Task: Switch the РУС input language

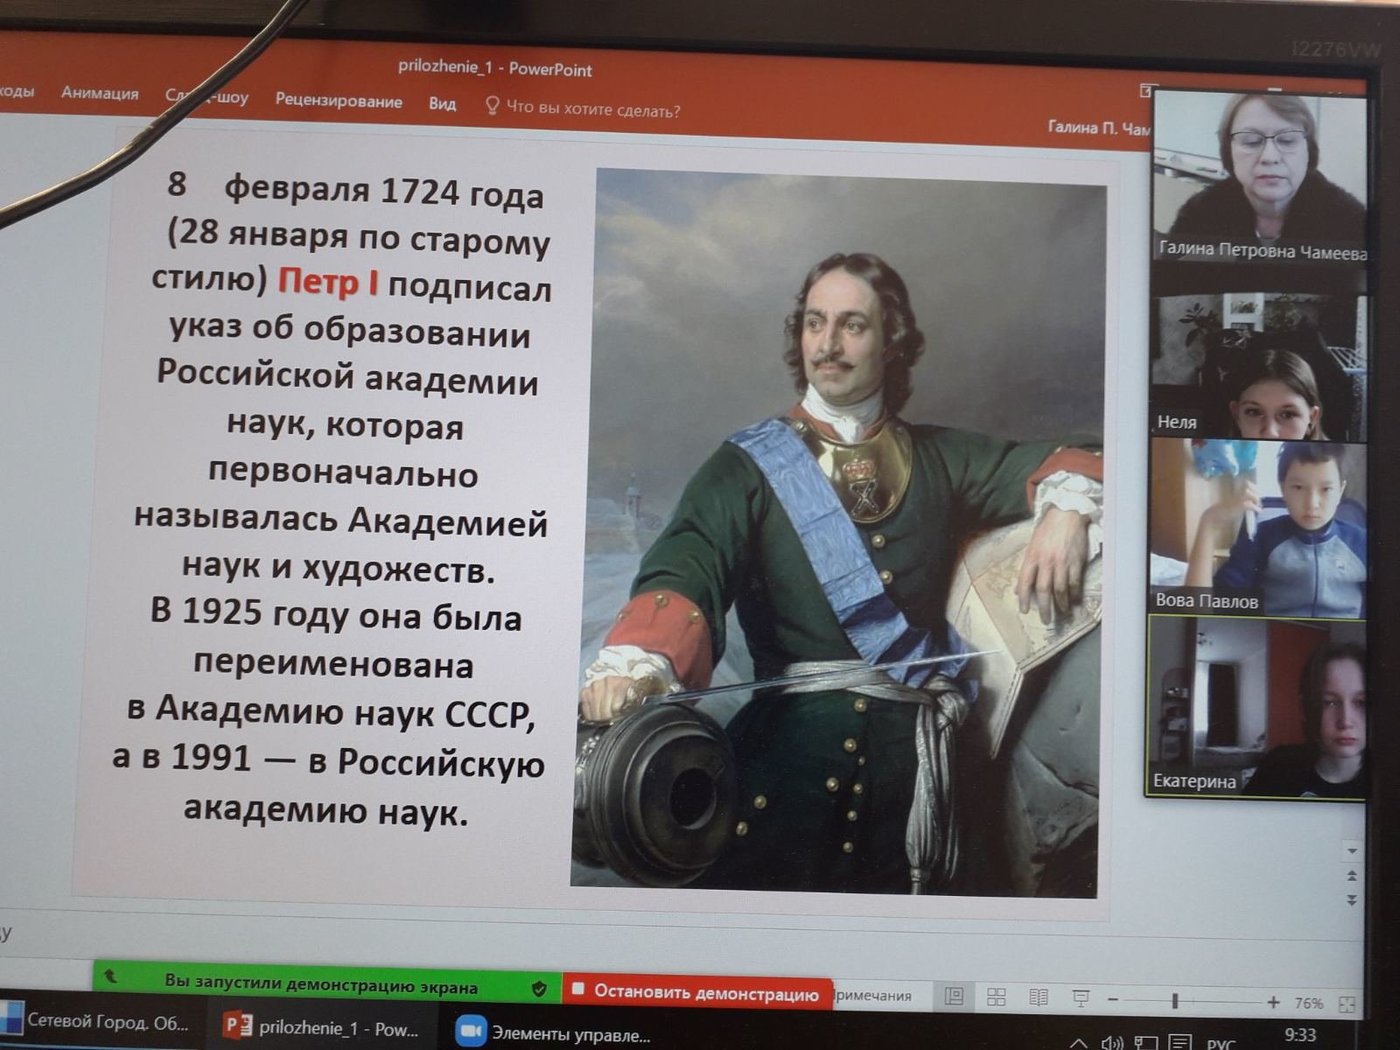Action: point(1221,1044)
